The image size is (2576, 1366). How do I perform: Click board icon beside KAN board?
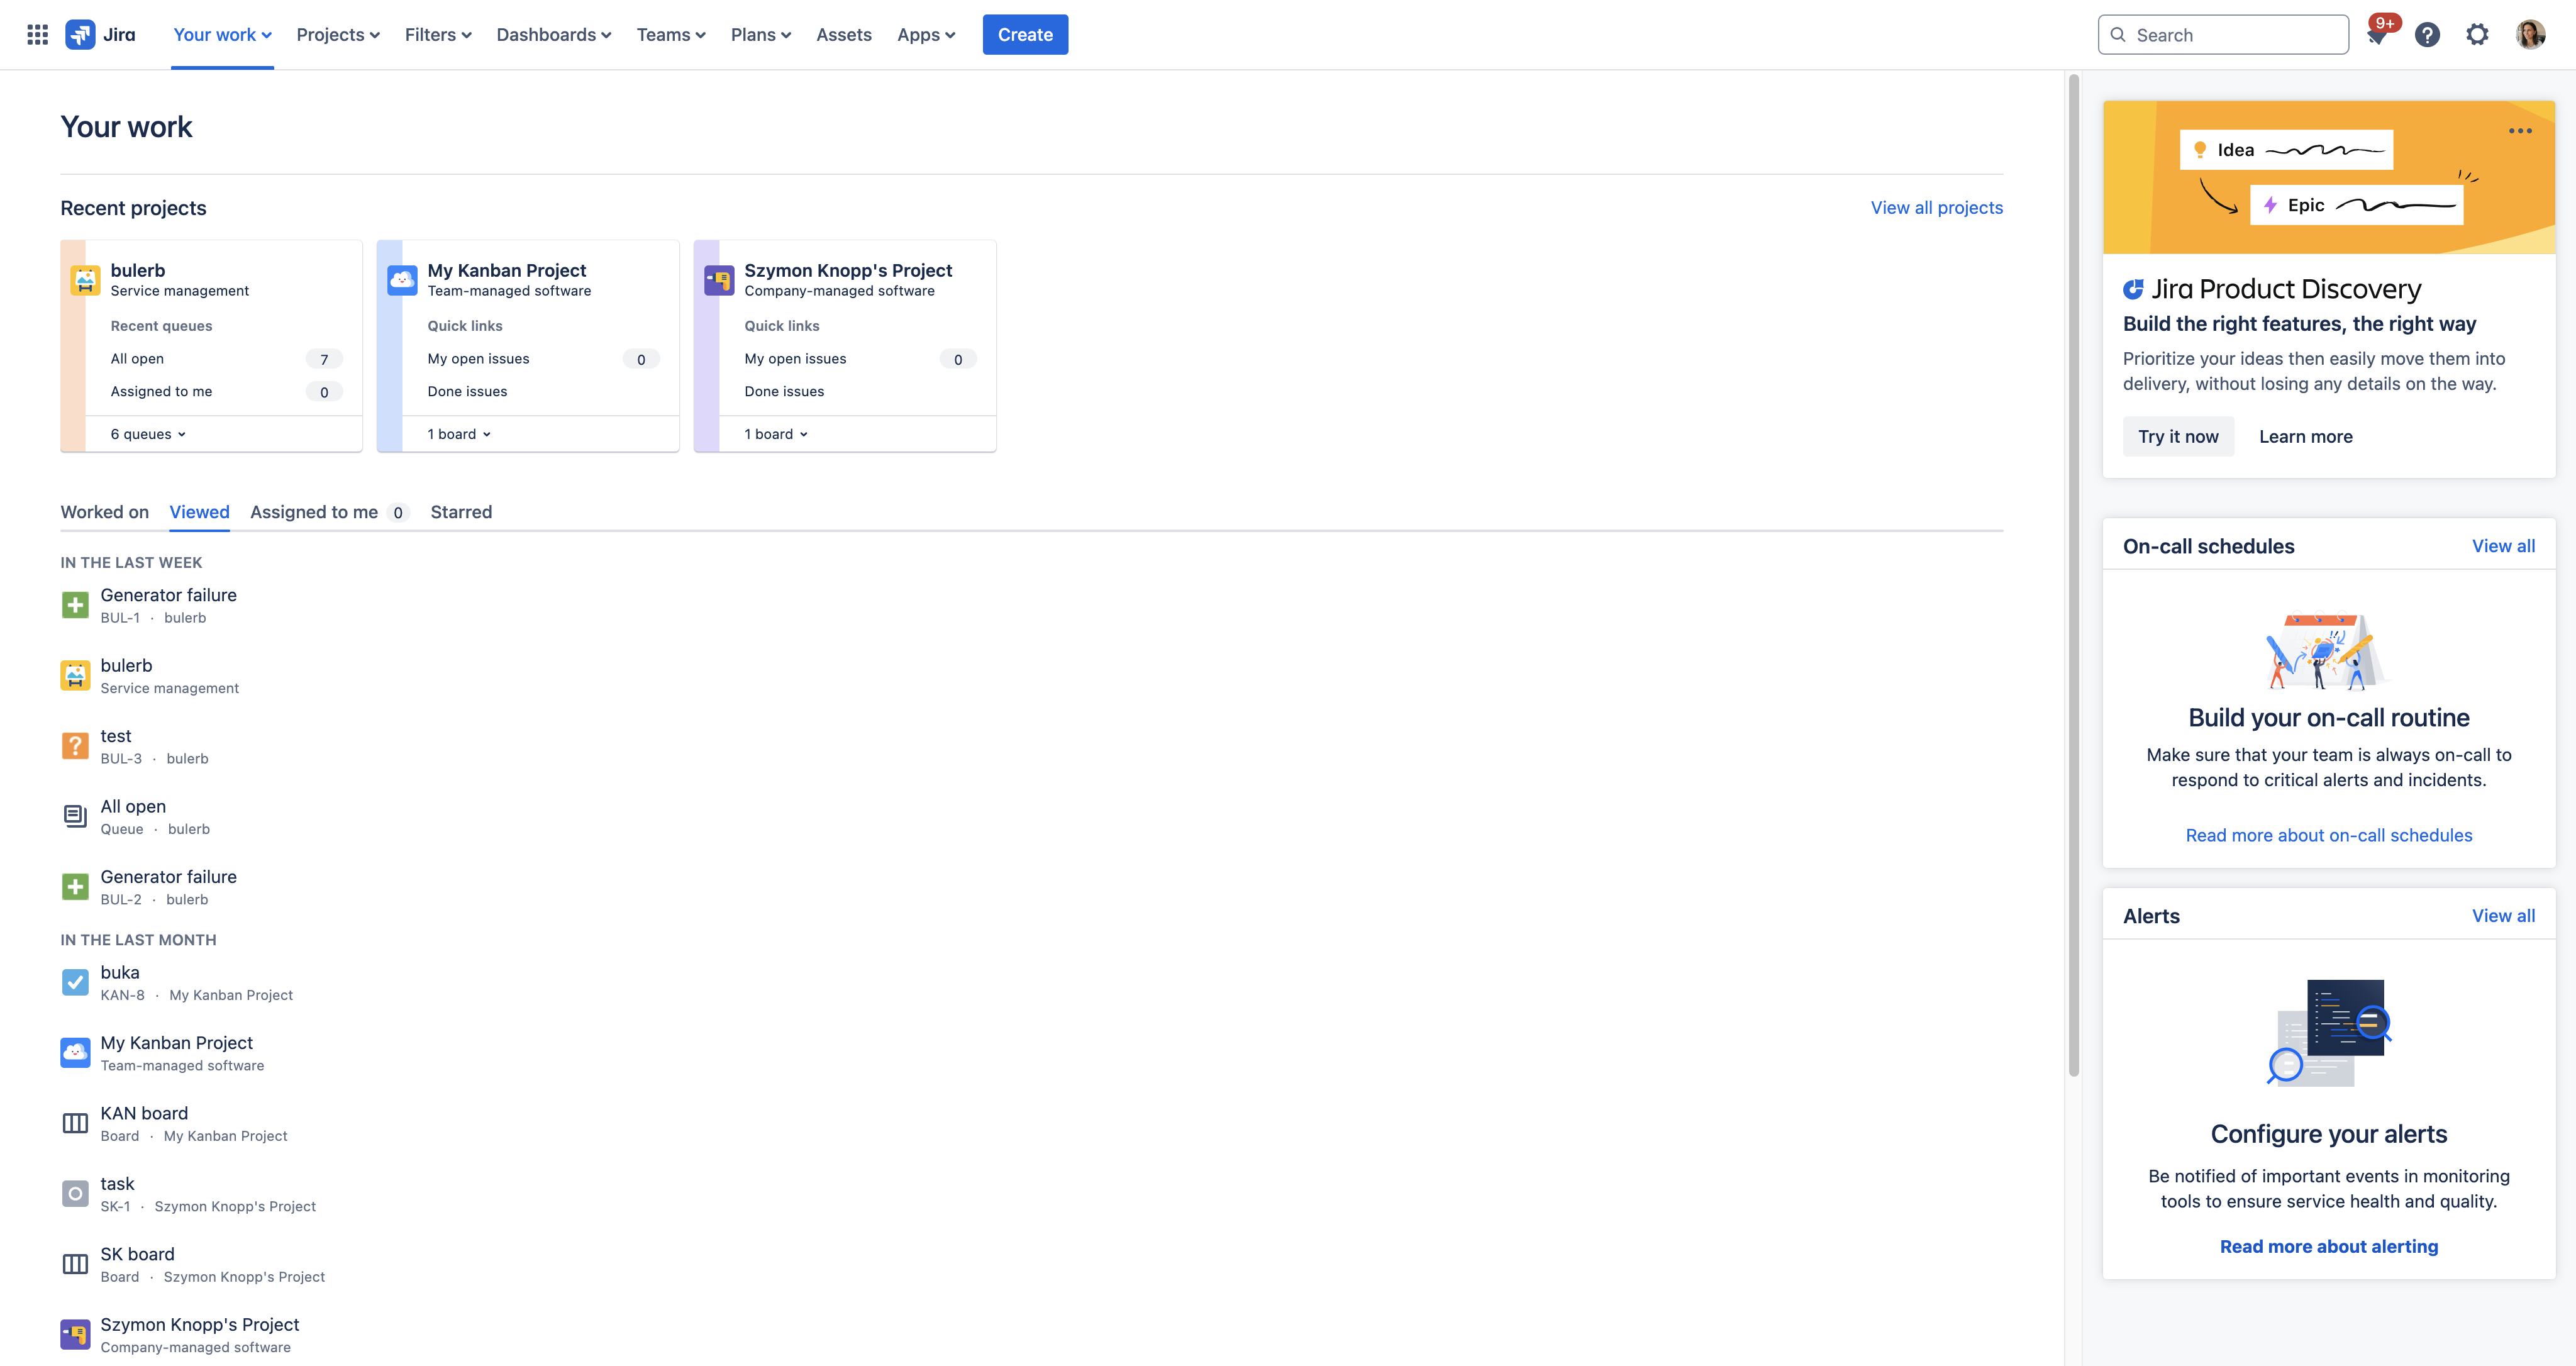75,1123
